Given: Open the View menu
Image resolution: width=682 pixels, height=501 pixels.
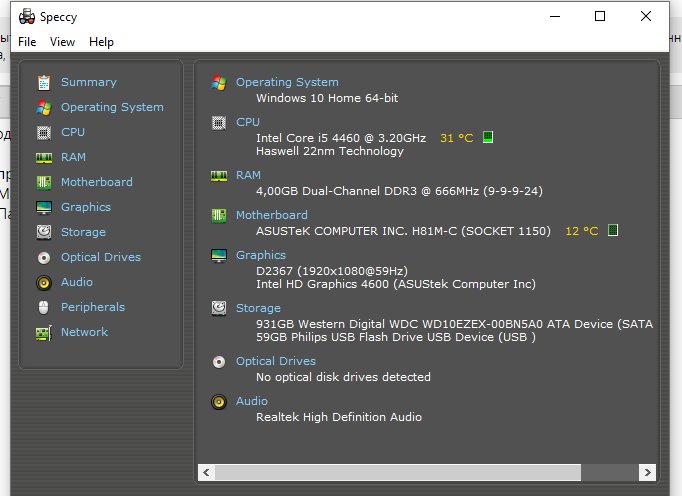Looking at the screenshot, I should tap(62, 42).
